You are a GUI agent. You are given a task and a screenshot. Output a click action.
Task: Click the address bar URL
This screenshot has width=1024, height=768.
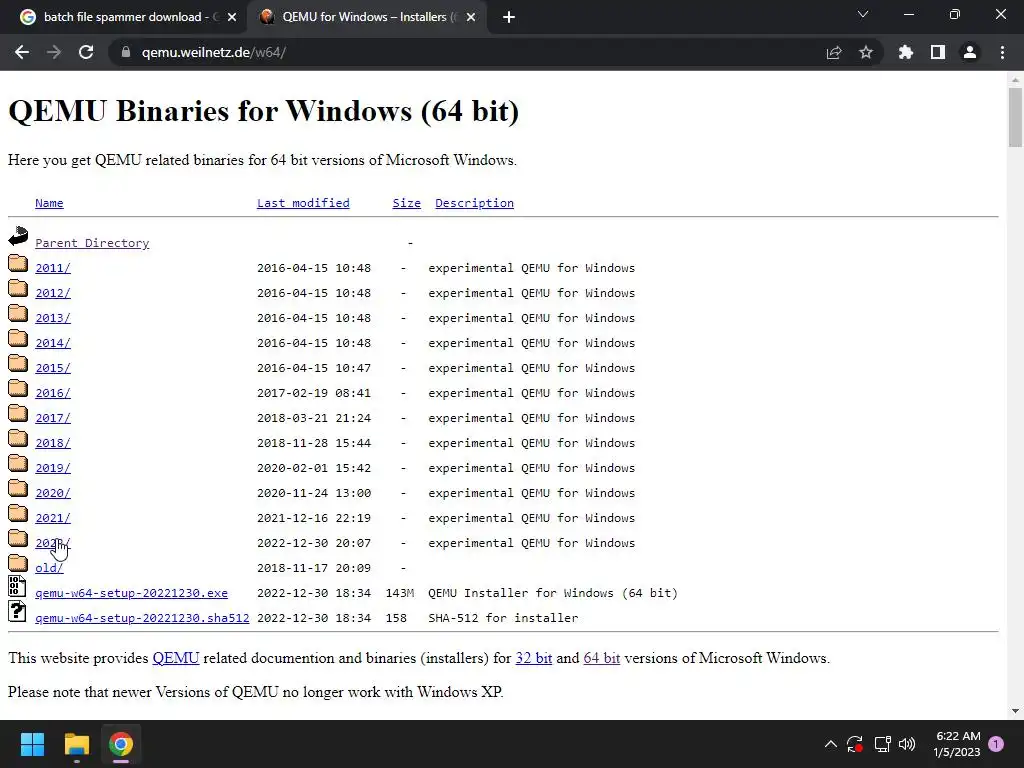pos(214,52)
